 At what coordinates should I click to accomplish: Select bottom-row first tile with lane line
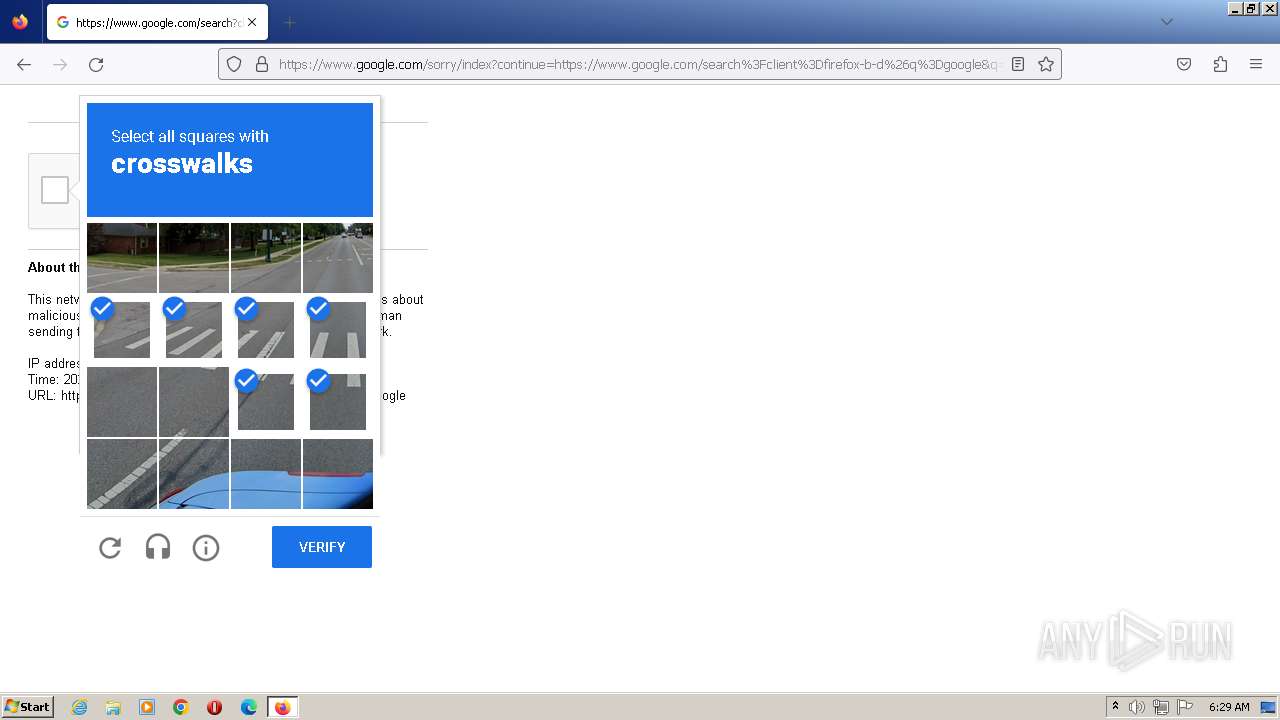pyautogui.click(x=122, y=474)
